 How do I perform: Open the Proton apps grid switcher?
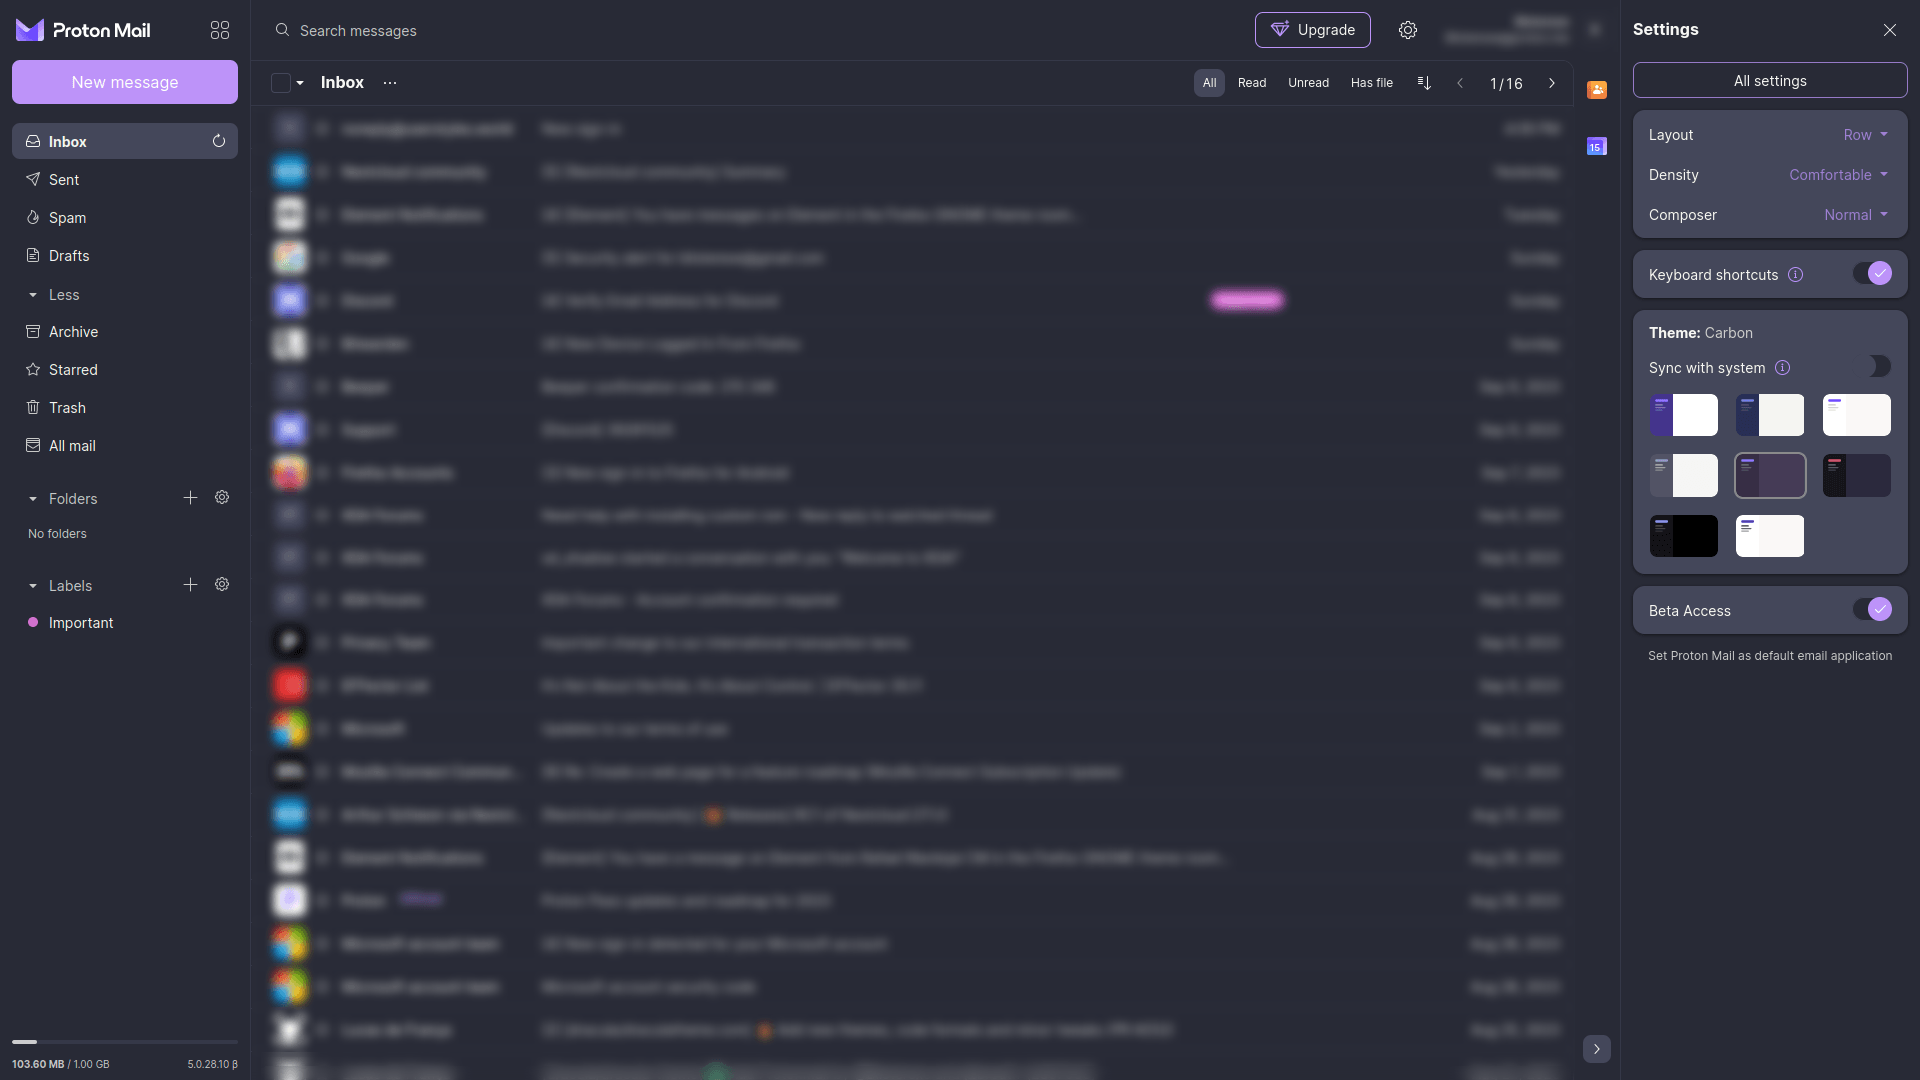tap(220, 30)
